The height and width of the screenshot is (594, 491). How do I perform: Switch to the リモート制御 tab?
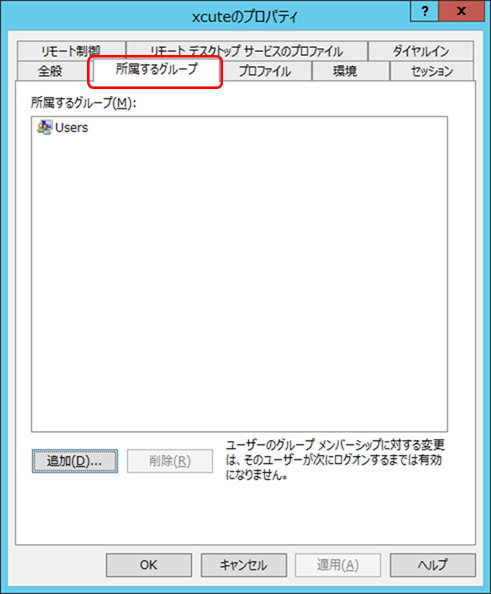point(71,51)
